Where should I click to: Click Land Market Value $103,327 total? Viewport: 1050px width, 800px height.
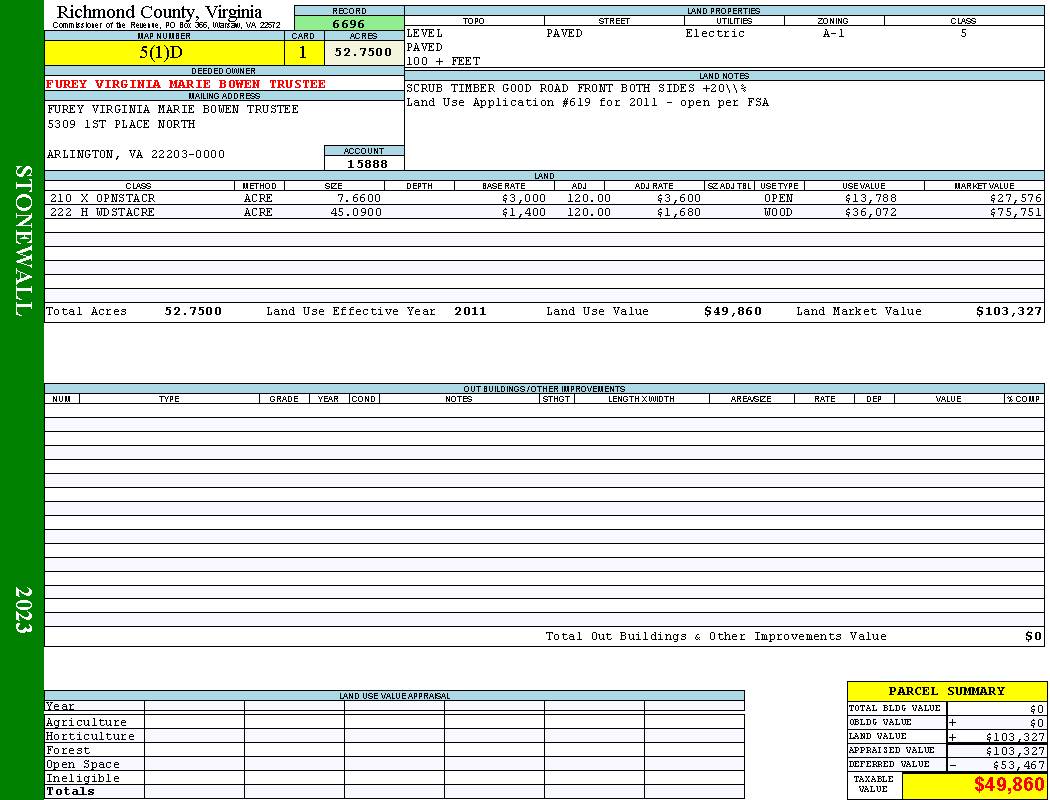tap(1009, 311)
